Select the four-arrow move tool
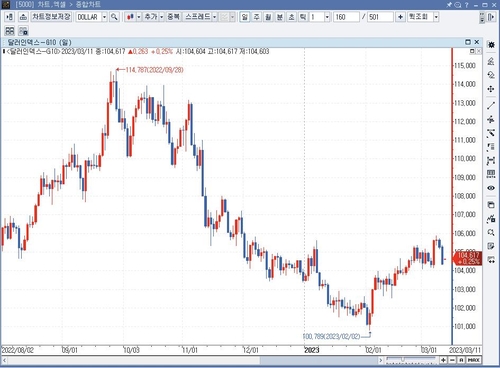This screenshot has width=500, height=368. [x=491, y=89]
